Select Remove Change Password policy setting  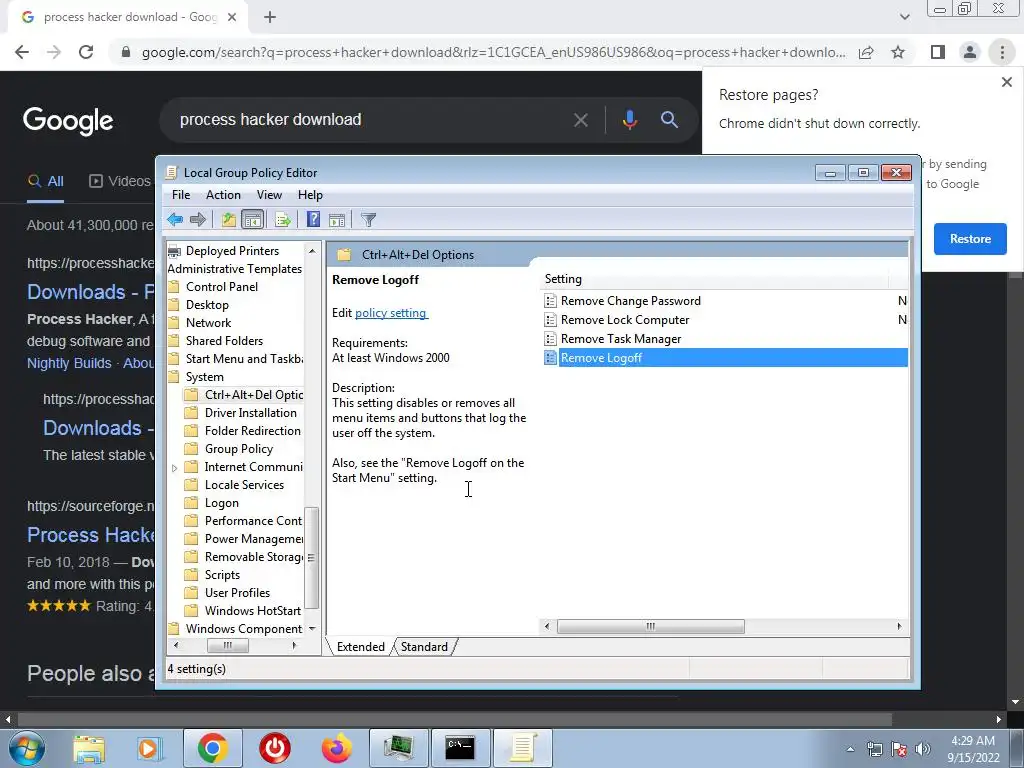point(630,301)
